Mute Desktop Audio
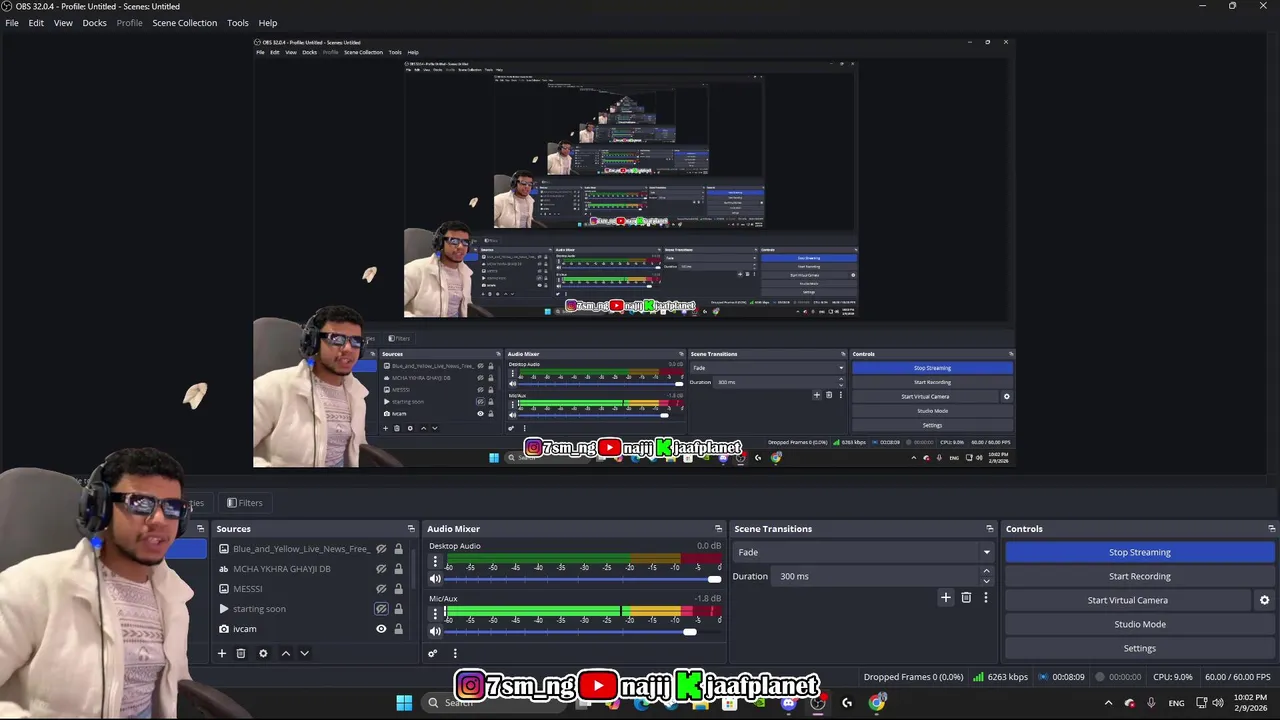This screenshot has width=1280, height=720. [435, 579]
